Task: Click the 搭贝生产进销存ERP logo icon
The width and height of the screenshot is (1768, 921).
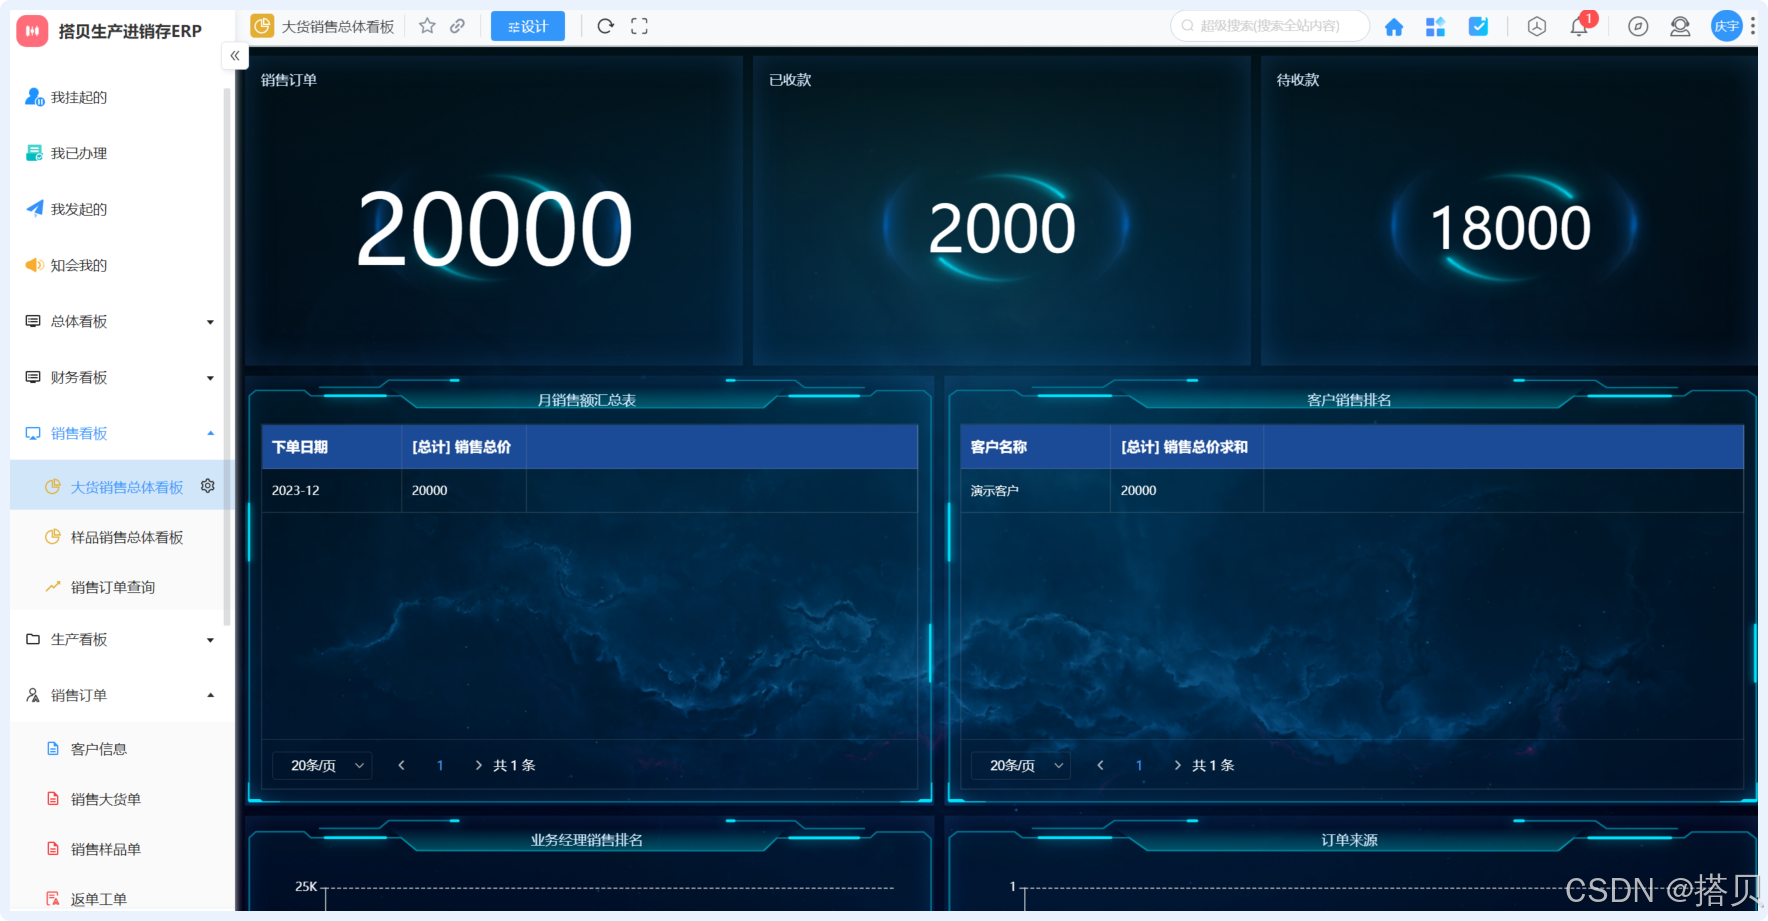Action: [x=32, y=31]
